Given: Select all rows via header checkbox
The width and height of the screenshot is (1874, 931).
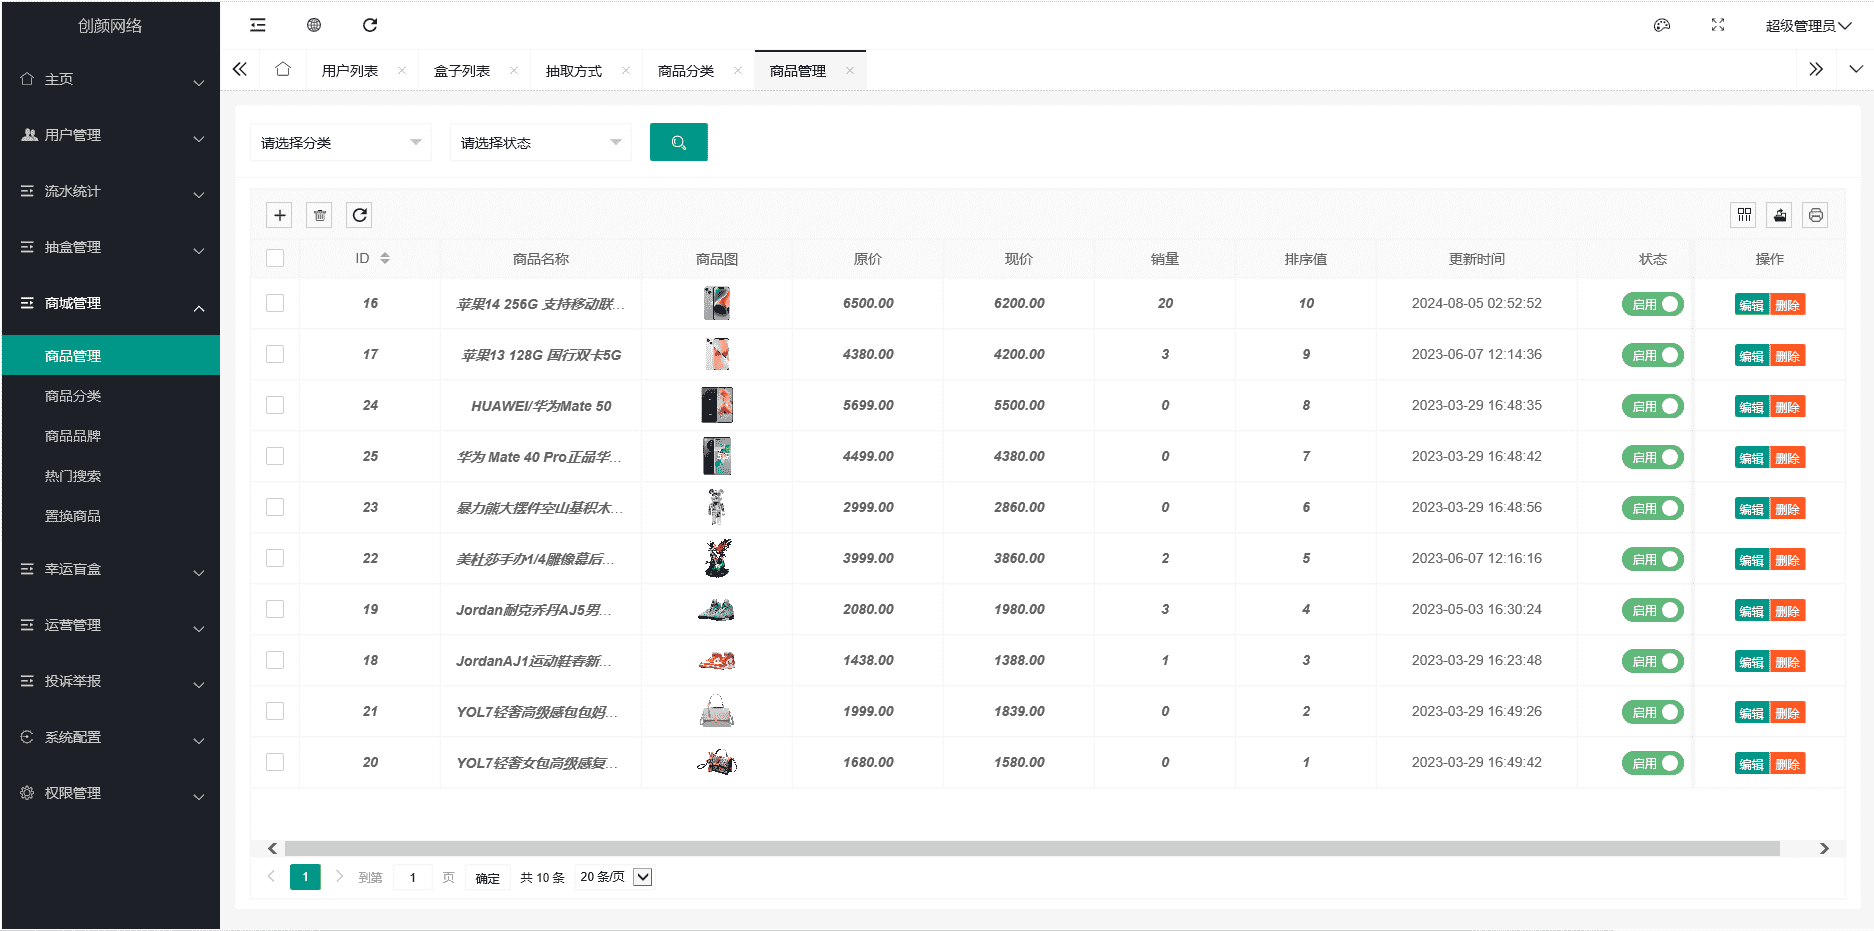Looking at the screenshot, I should [275, 258].
